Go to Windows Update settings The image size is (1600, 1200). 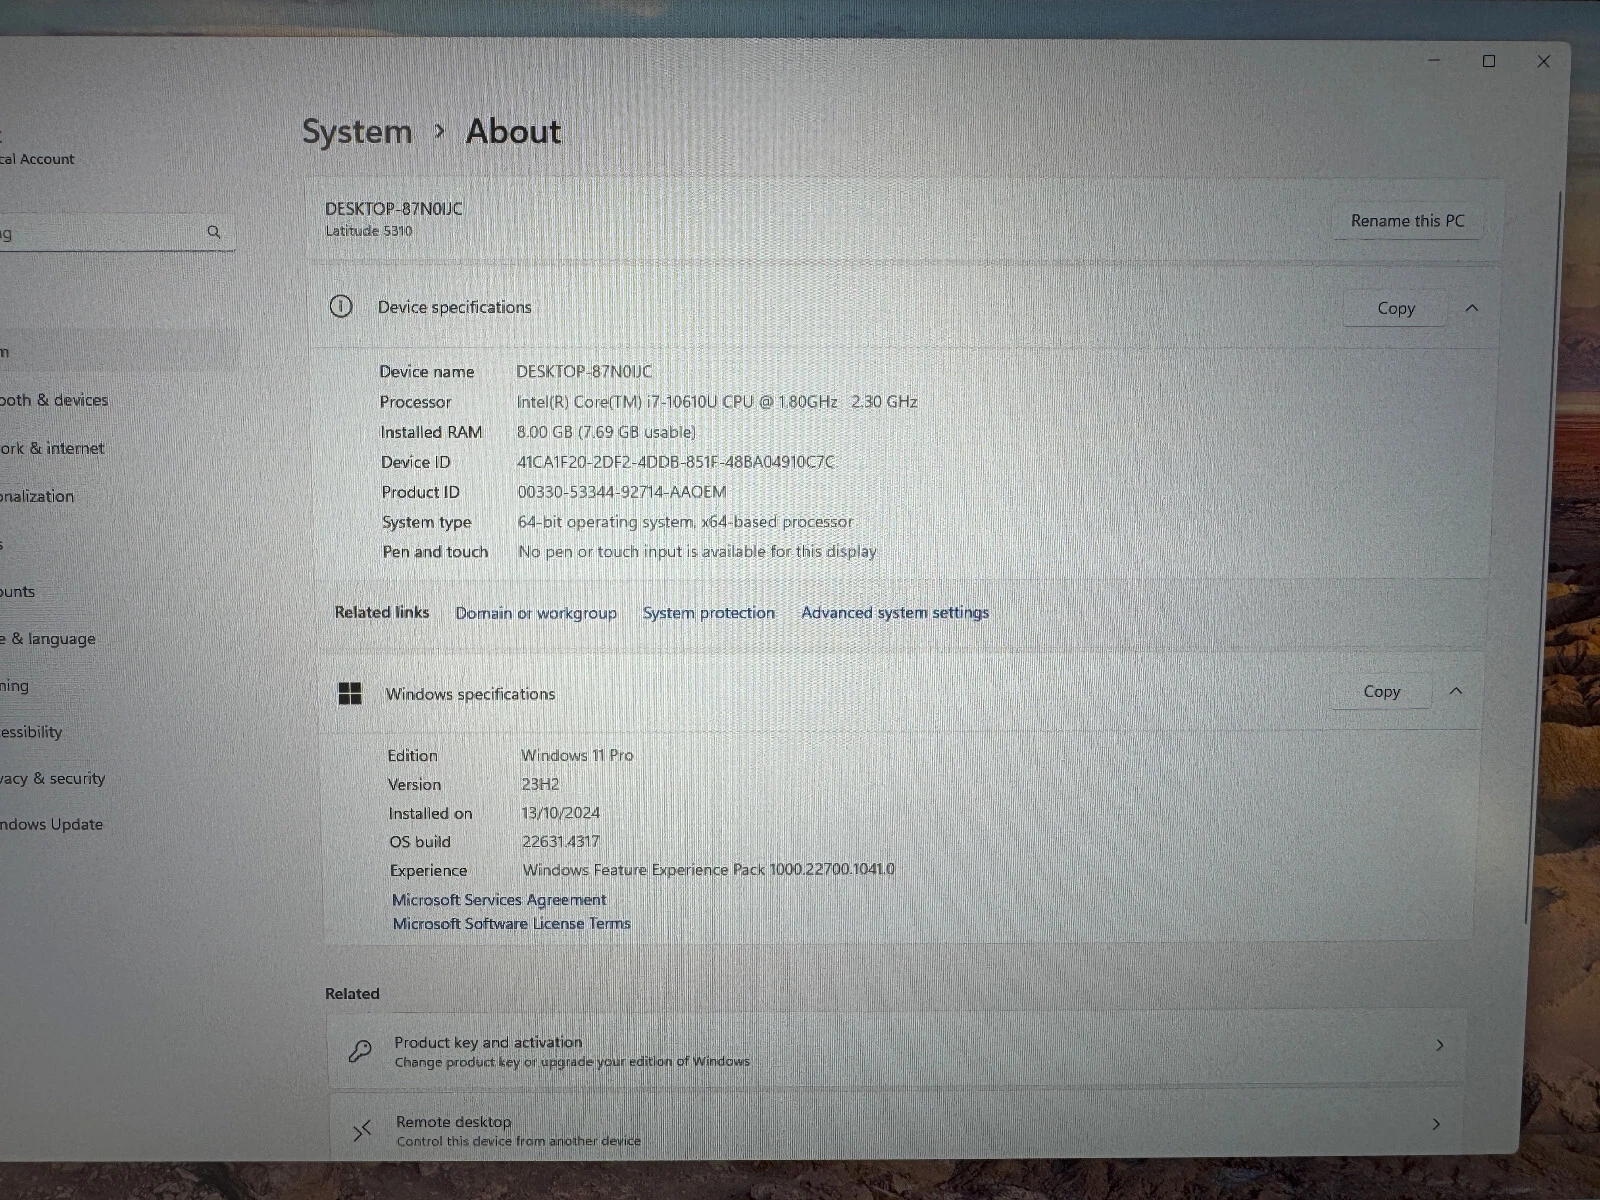(x=51, y=824)
